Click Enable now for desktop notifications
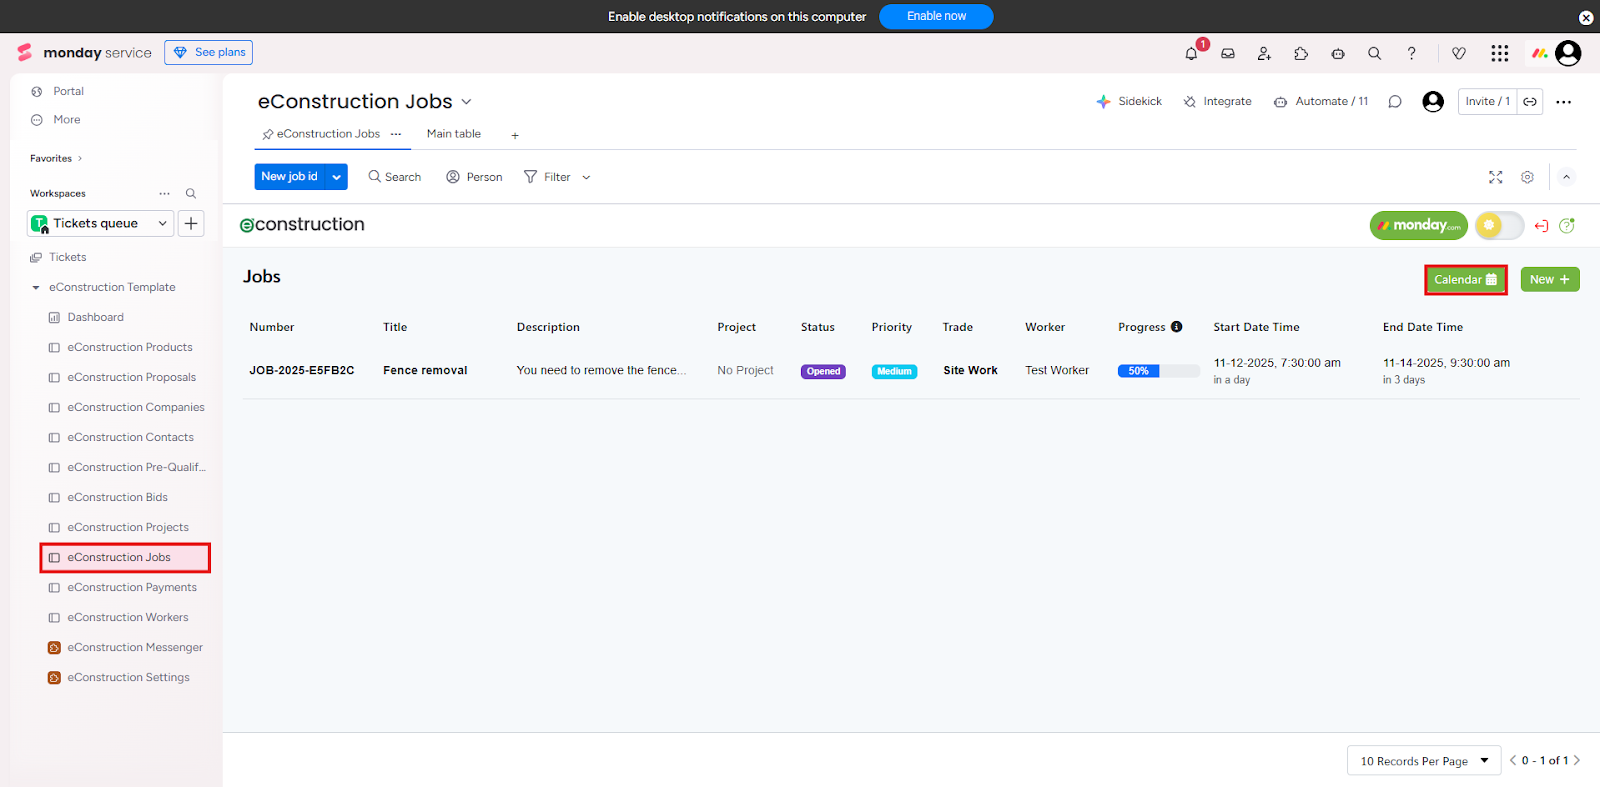 tap(936, 17)
